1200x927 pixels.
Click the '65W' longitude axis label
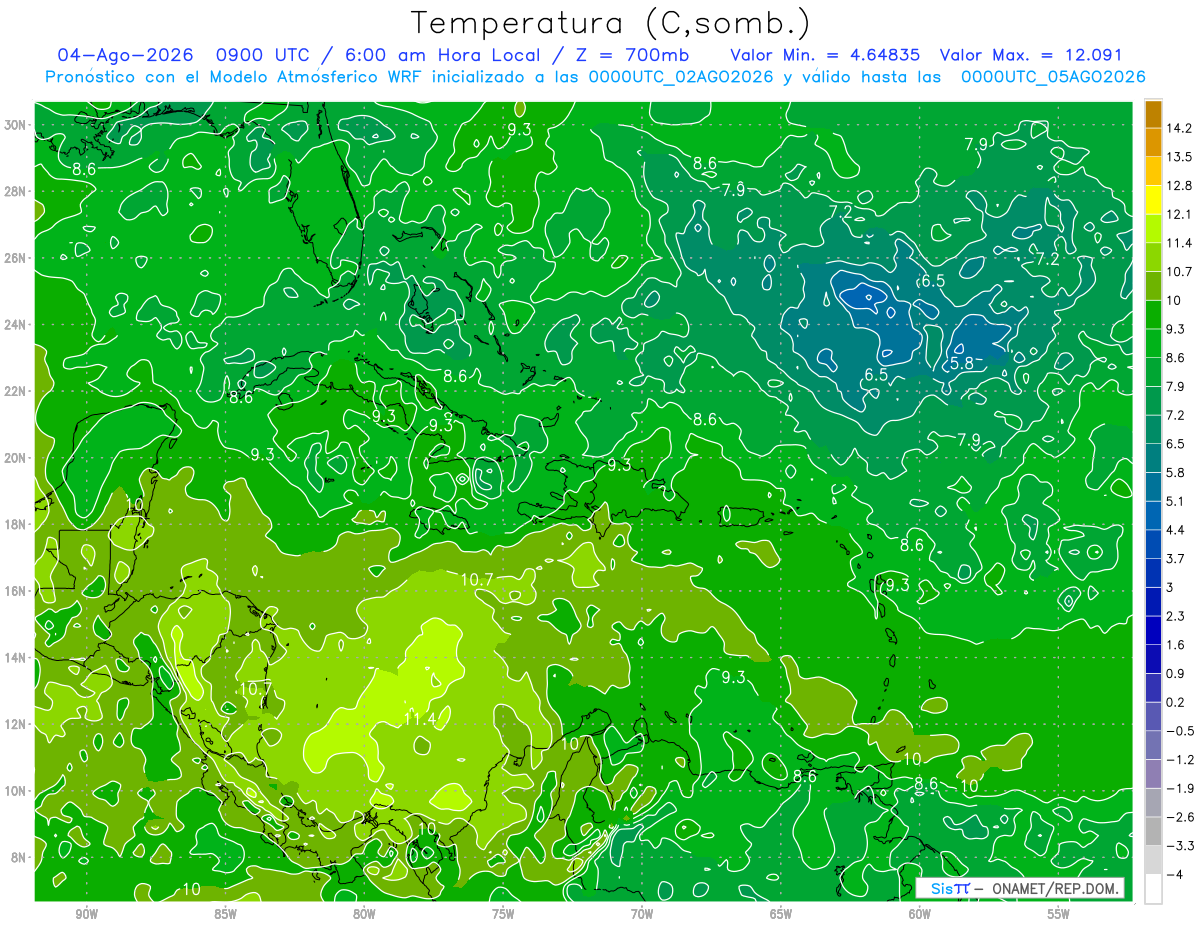click(781, 914)
